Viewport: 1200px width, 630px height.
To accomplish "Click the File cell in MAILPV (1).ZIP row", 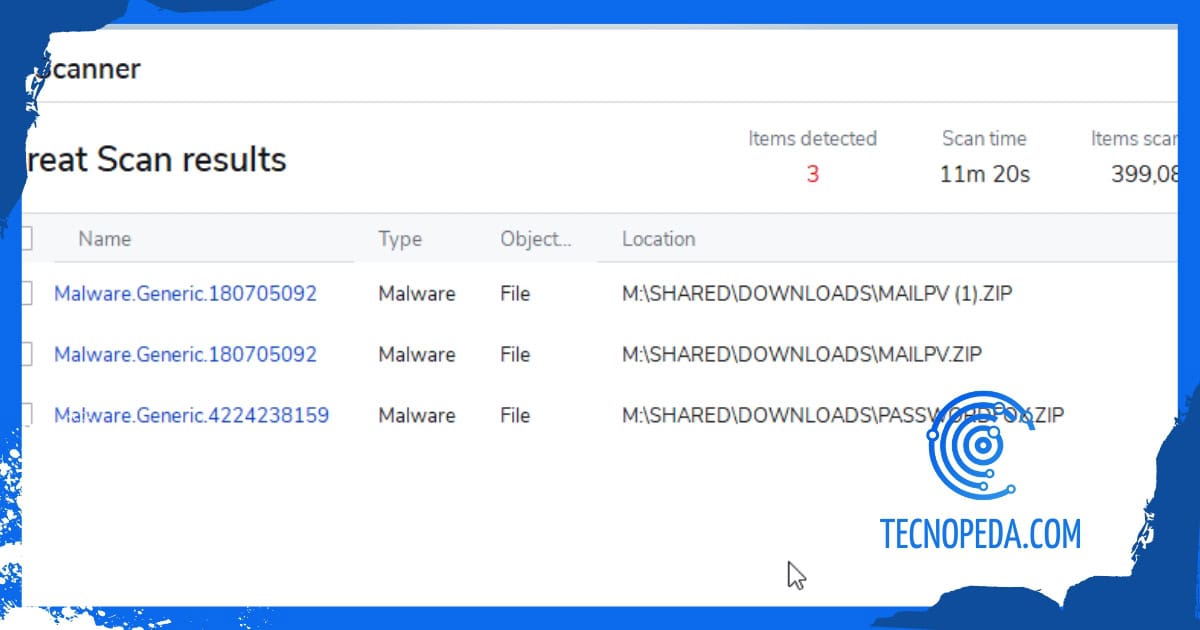I will point(515,294).
